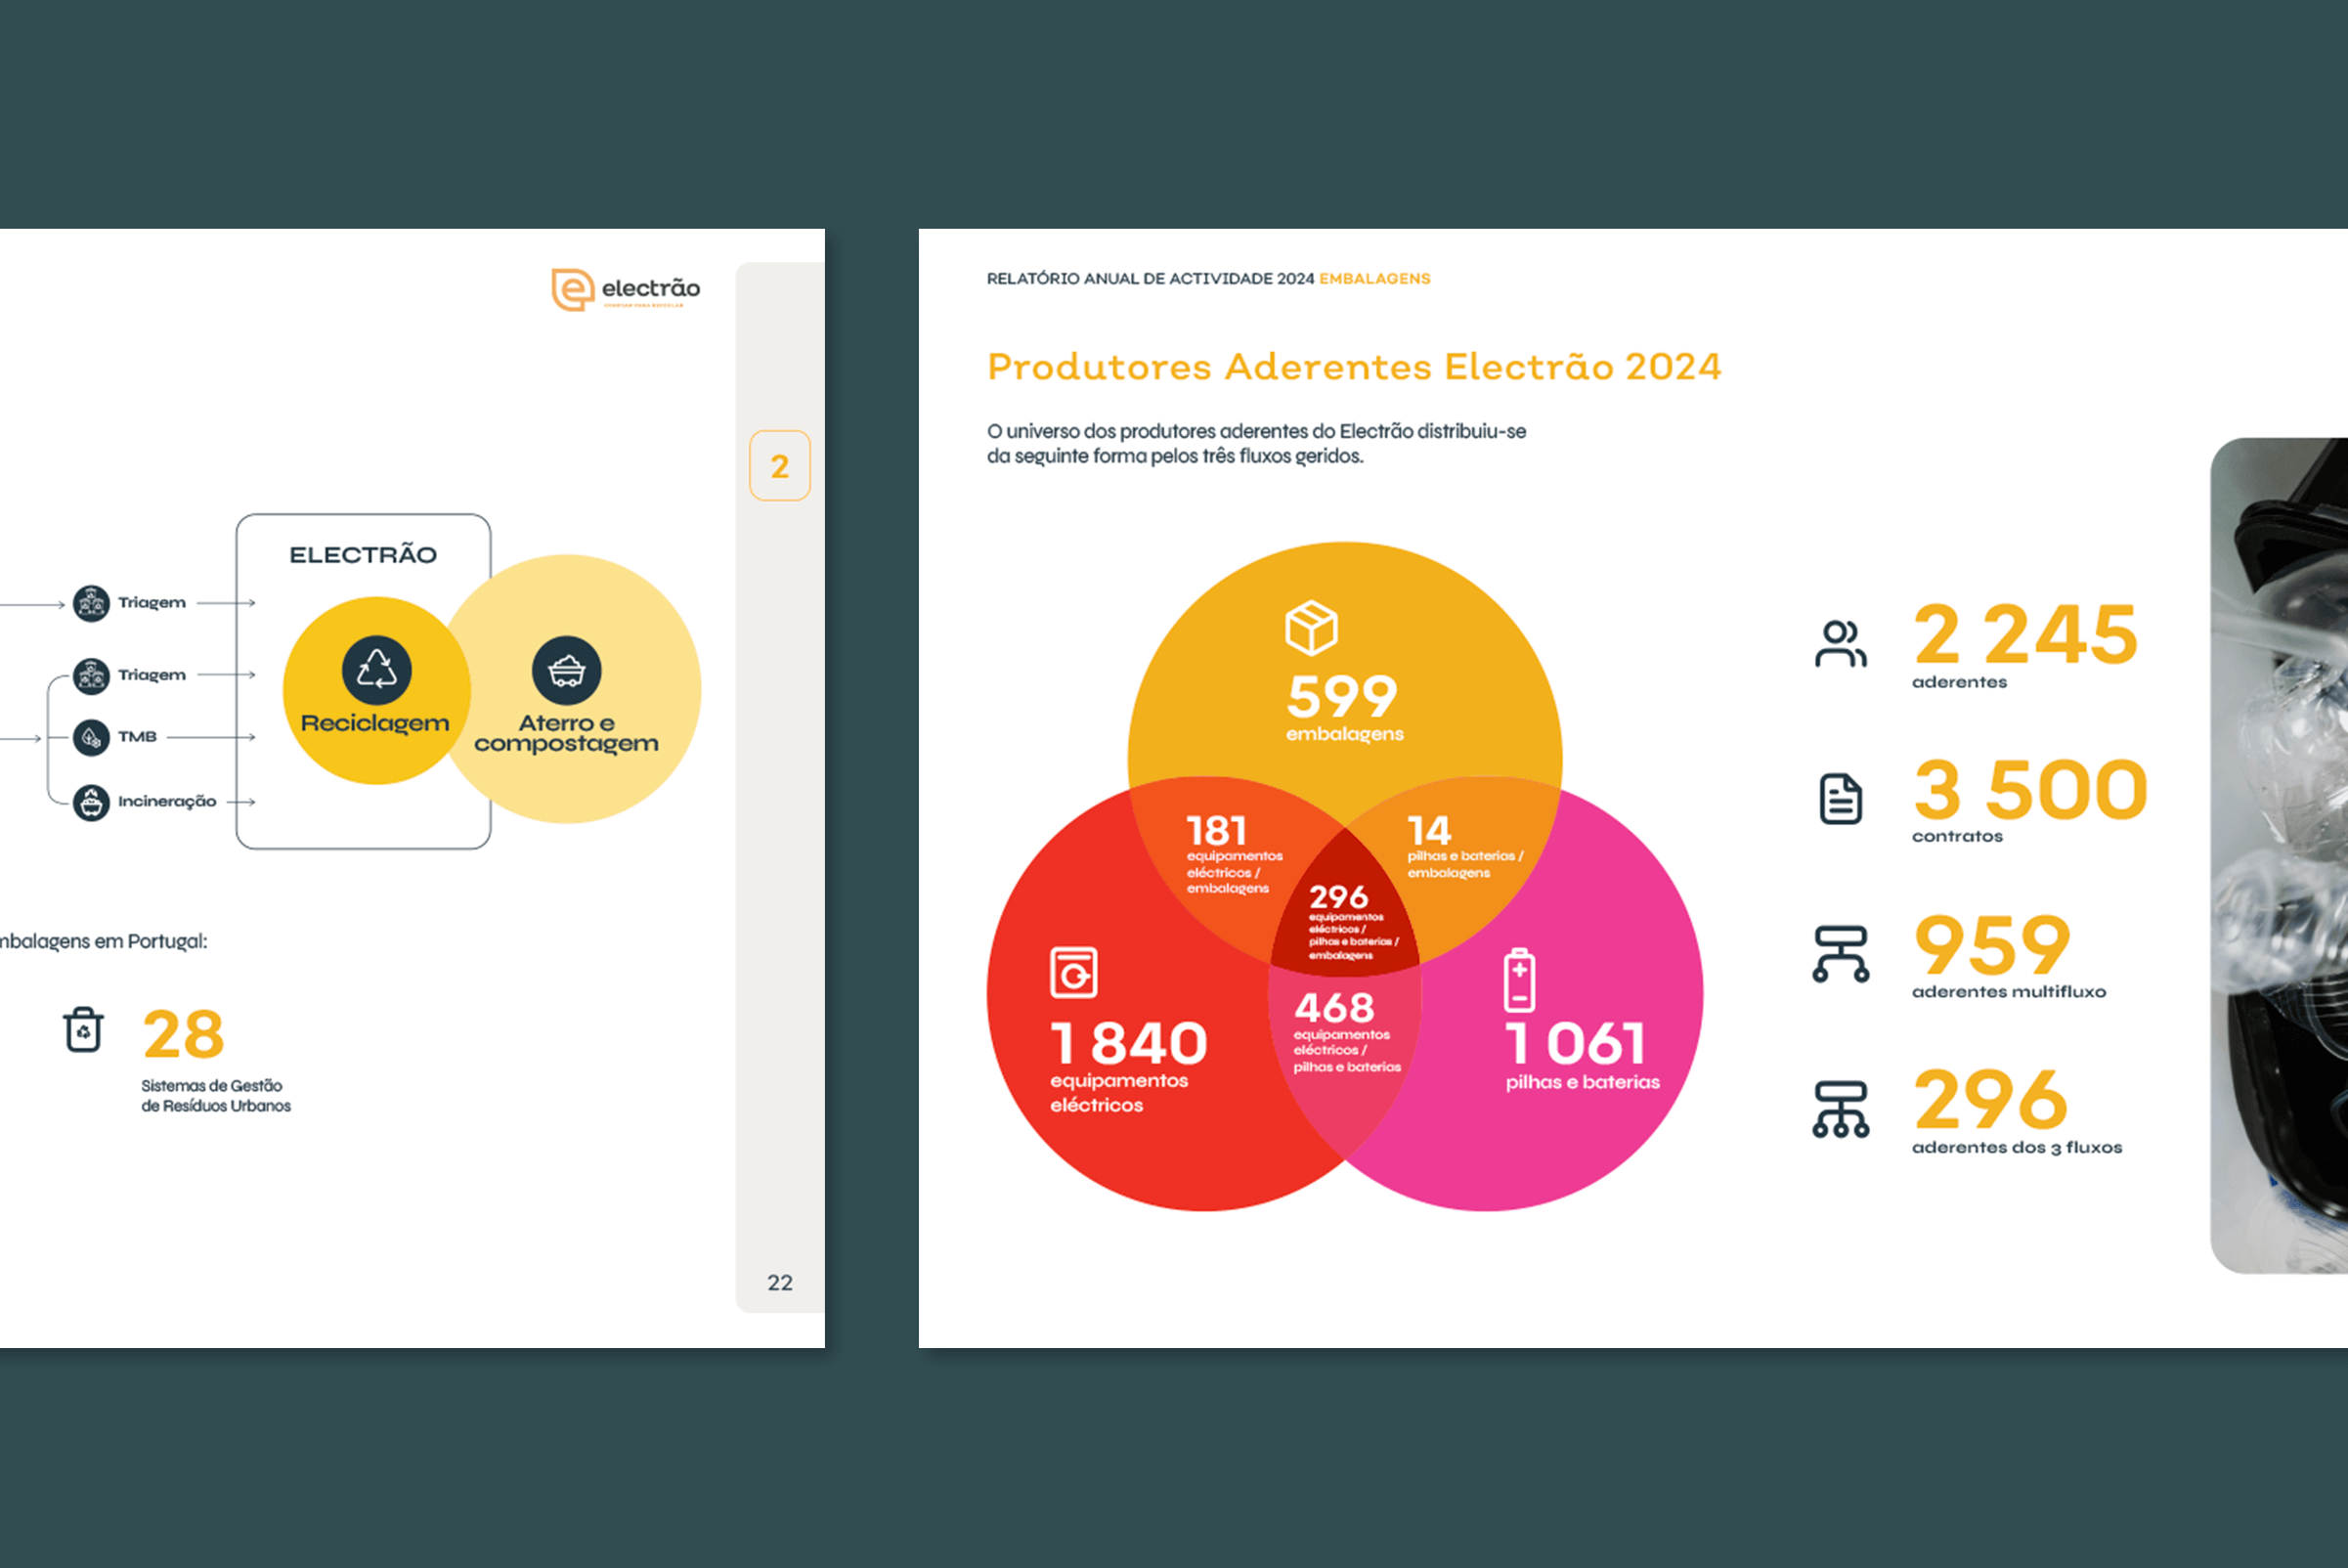Viewport: 2348px width, 1568px height.
Task: Click the 'Aterro e compostagem' label
Action: tap(566, 733)
